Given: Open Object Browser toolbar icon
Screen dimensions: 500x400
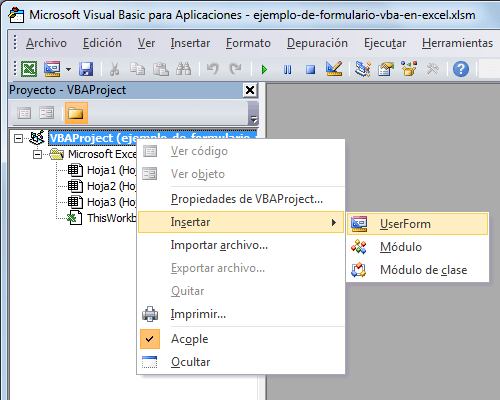Looking at the screenshot, I should (409, 69).
